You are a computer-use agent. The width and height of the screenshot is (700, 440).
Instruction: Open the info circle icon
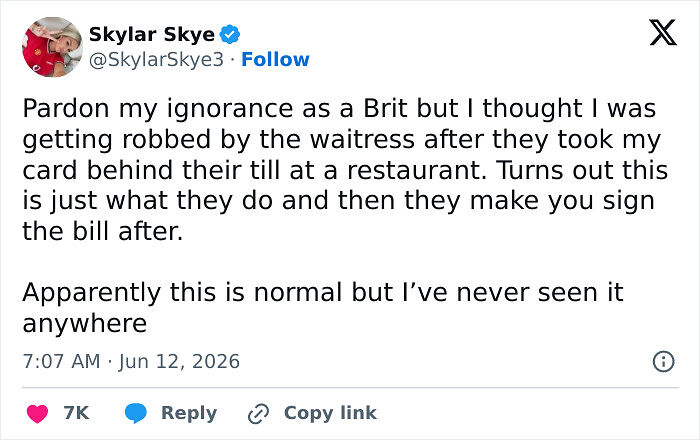663,361
